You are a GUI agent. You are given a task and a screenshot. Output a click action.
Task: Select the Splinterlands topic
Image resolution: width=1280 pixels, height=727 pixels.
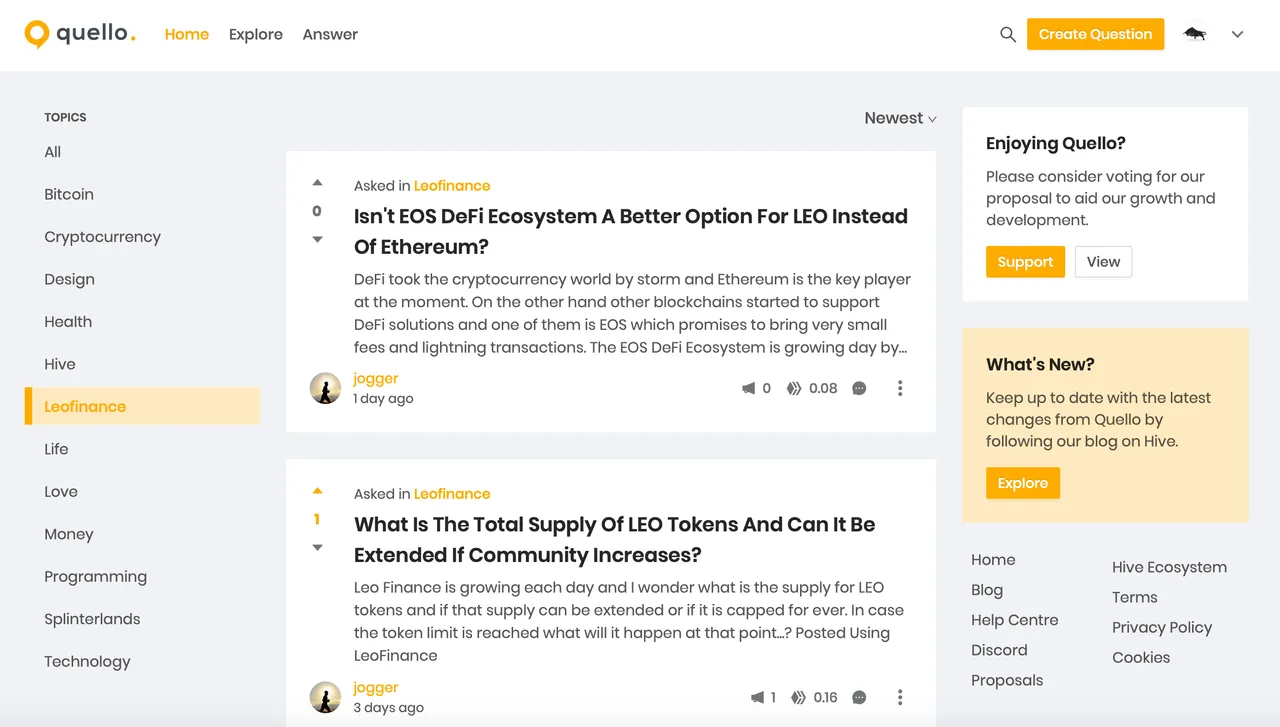pyautogui.click(x=92, y=619)
